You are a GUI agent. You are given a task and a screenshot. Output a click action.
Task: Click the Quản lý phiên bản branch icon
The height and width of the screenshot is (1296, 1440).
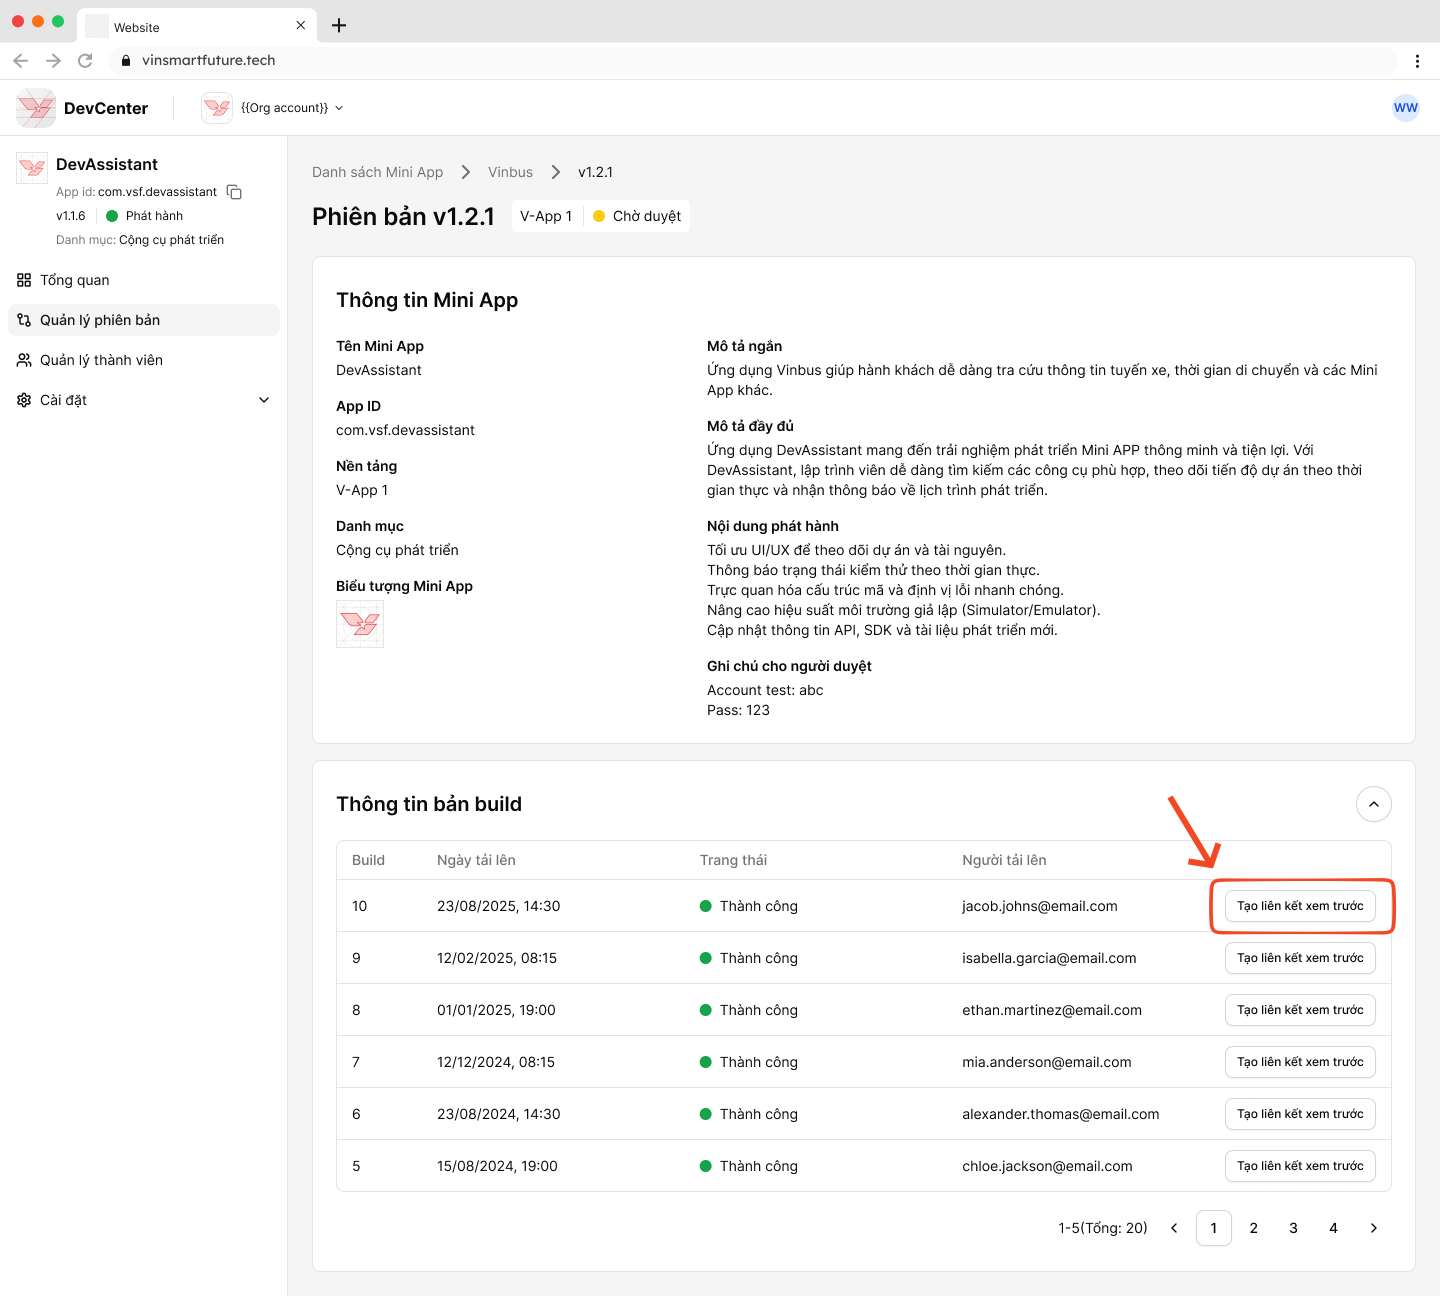click(24, 320)
